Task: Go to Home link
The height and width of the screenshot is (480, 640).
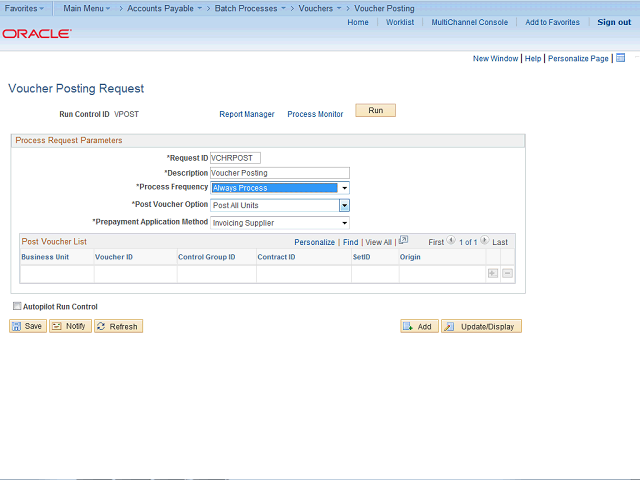Action: (358, 22)
